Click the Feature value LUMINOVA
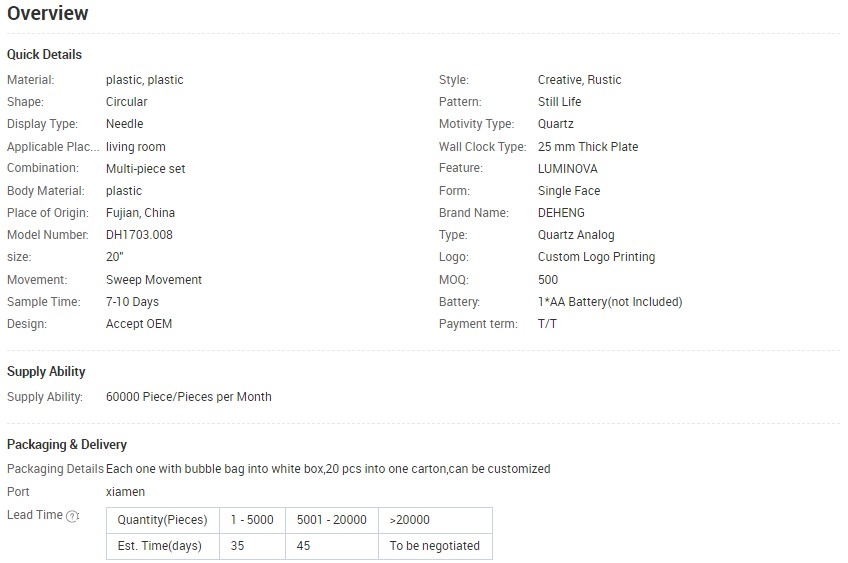The width and height of the screenshot is (848, 563). 567,169
